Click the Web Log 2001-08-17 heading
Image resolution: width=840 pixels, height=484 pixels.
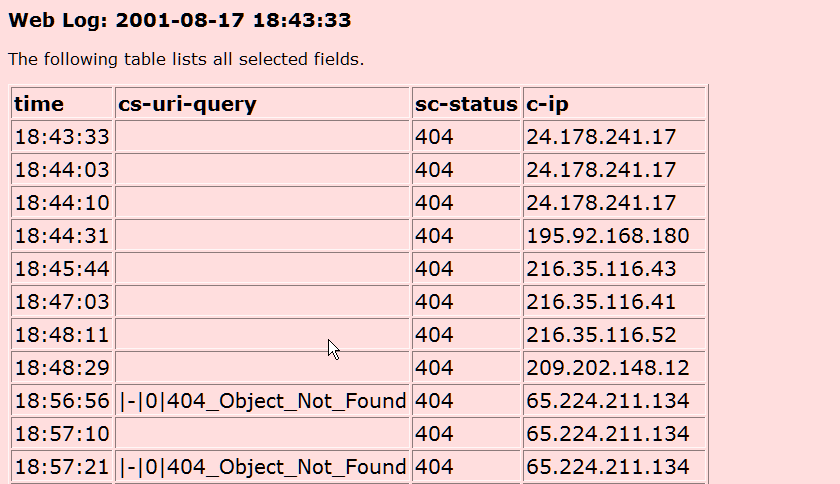click(180, 20)
